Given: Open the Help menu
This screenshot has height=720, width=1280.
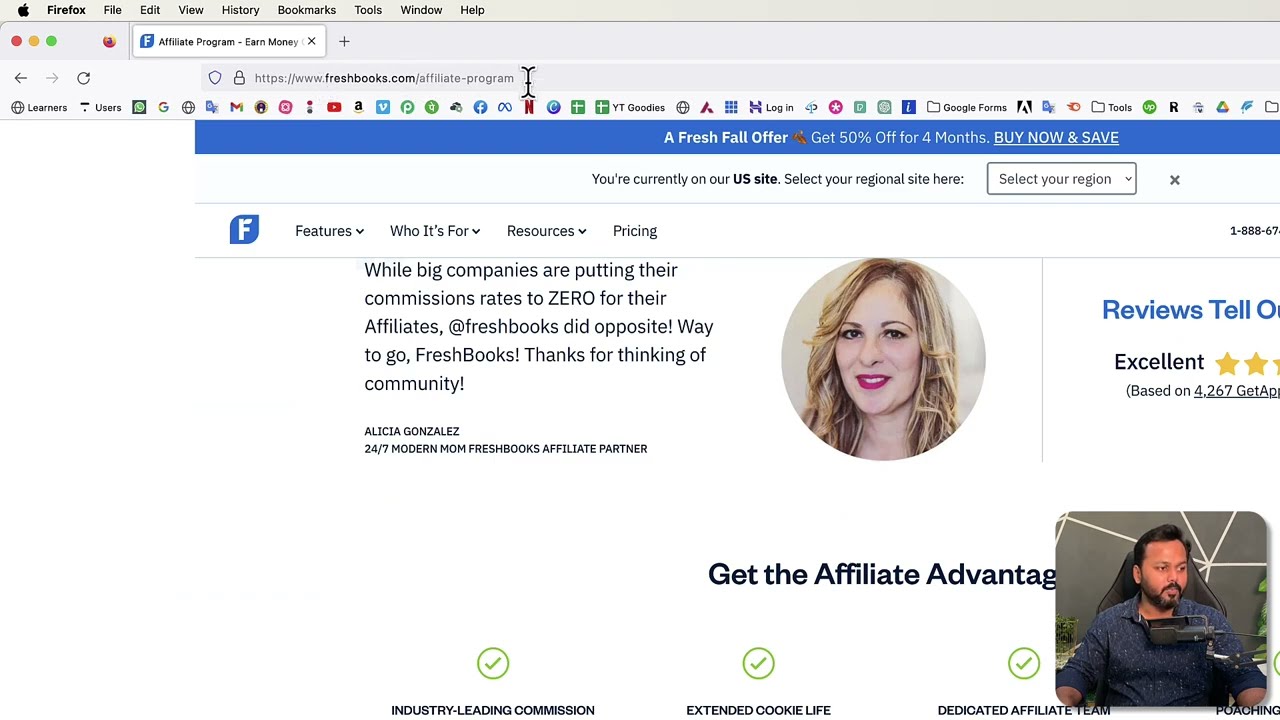Looking at the screenshot, I should tap(472, 10).
